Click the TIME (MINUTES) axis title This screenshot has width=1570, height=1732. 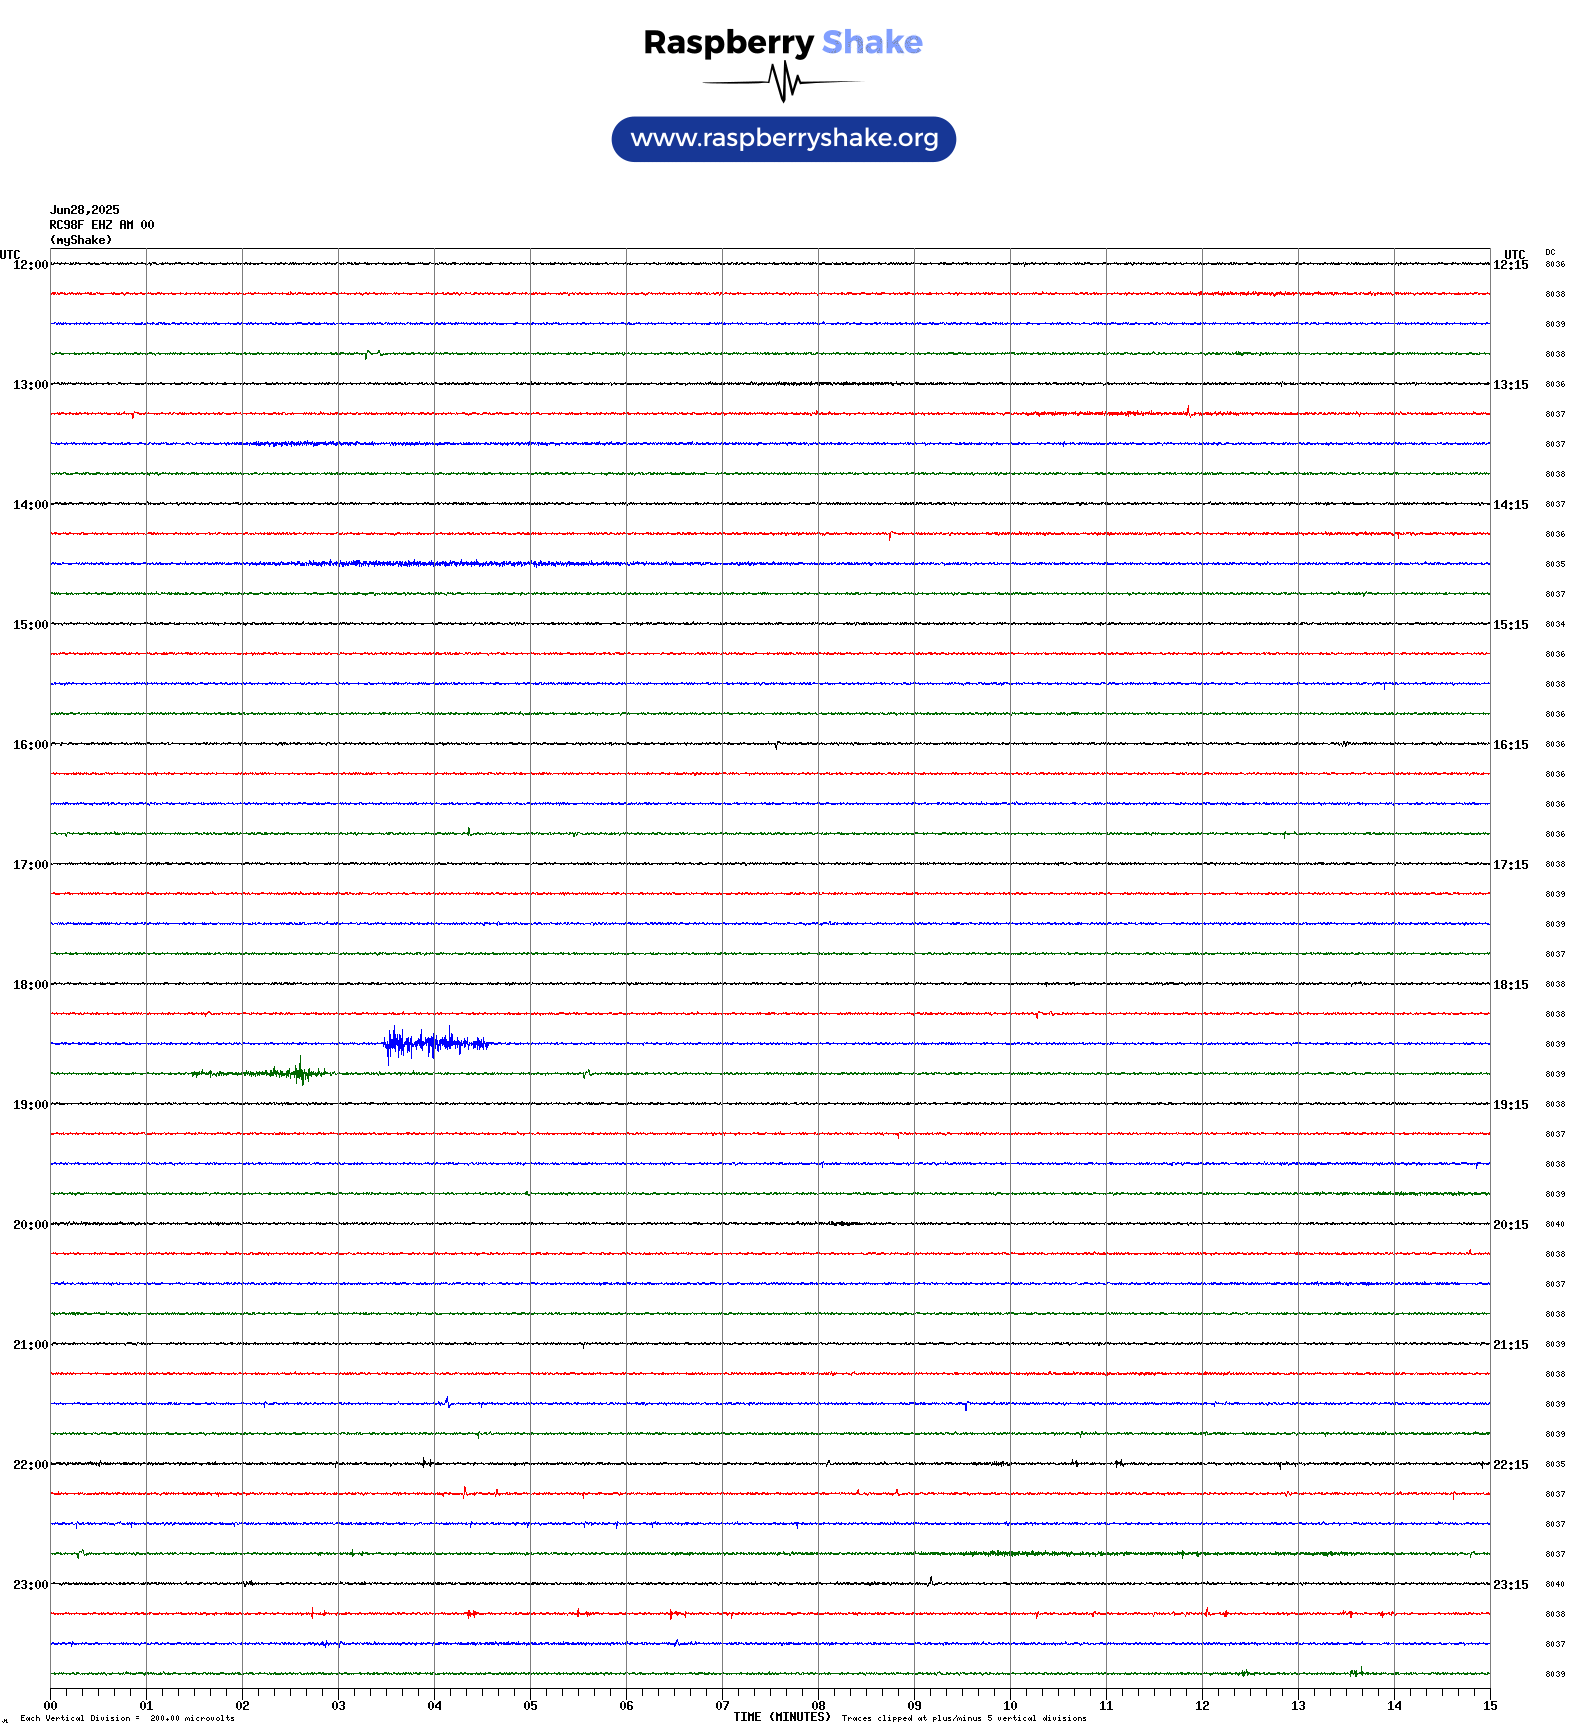coord(782,1717)
